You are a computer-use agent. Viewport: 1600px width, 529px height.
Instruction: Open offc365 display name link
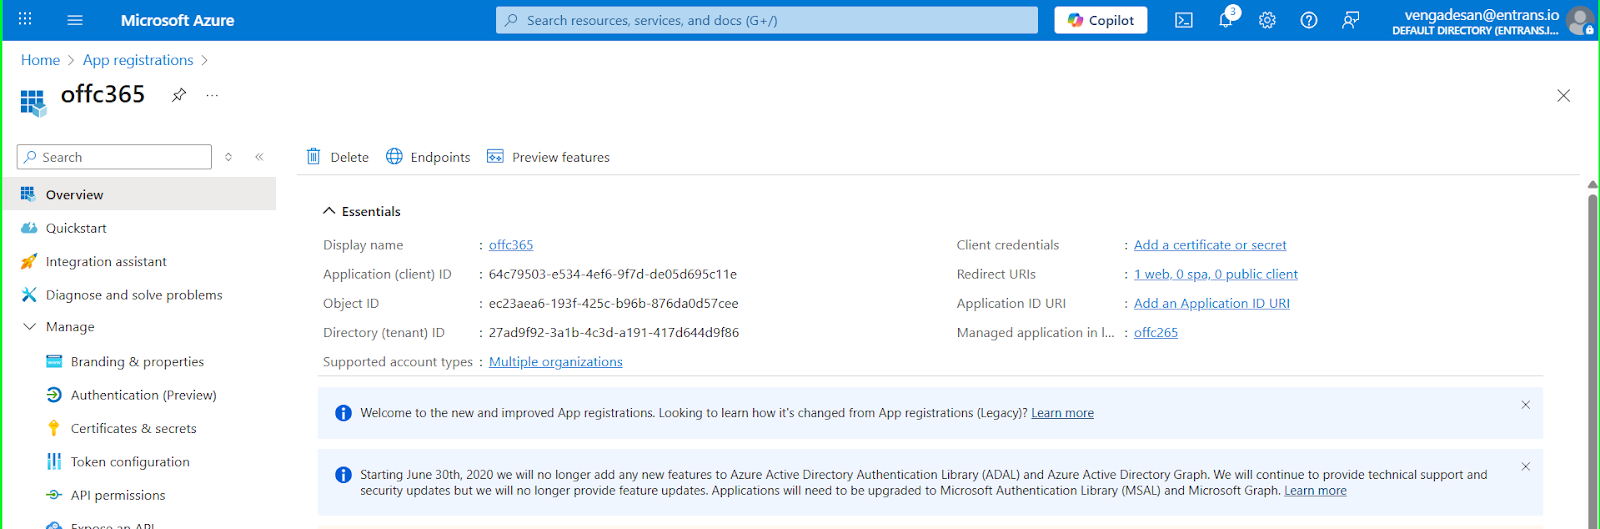pyautogui.click(x=511, y=245)
